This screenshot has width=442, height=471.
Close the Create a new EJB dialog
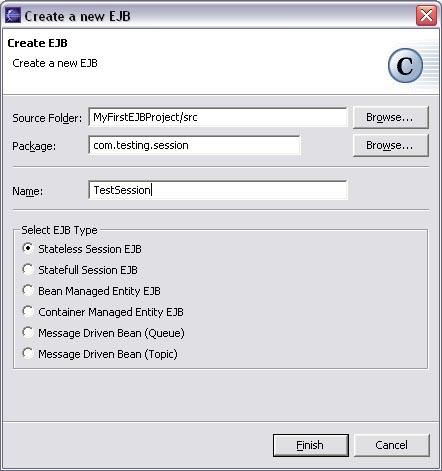pyautogui.click(x=426, y=15)
